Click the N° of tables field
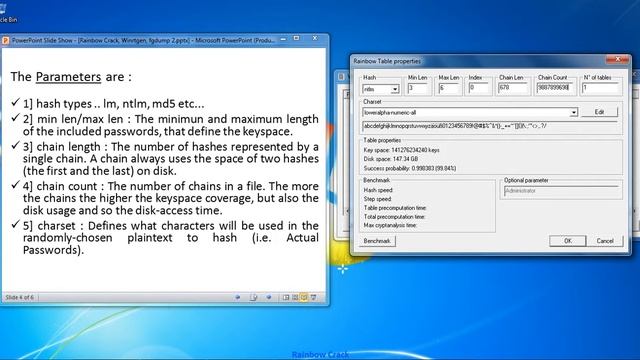The width and height of the screenshot is (640, 360). [x=600, y=88]
